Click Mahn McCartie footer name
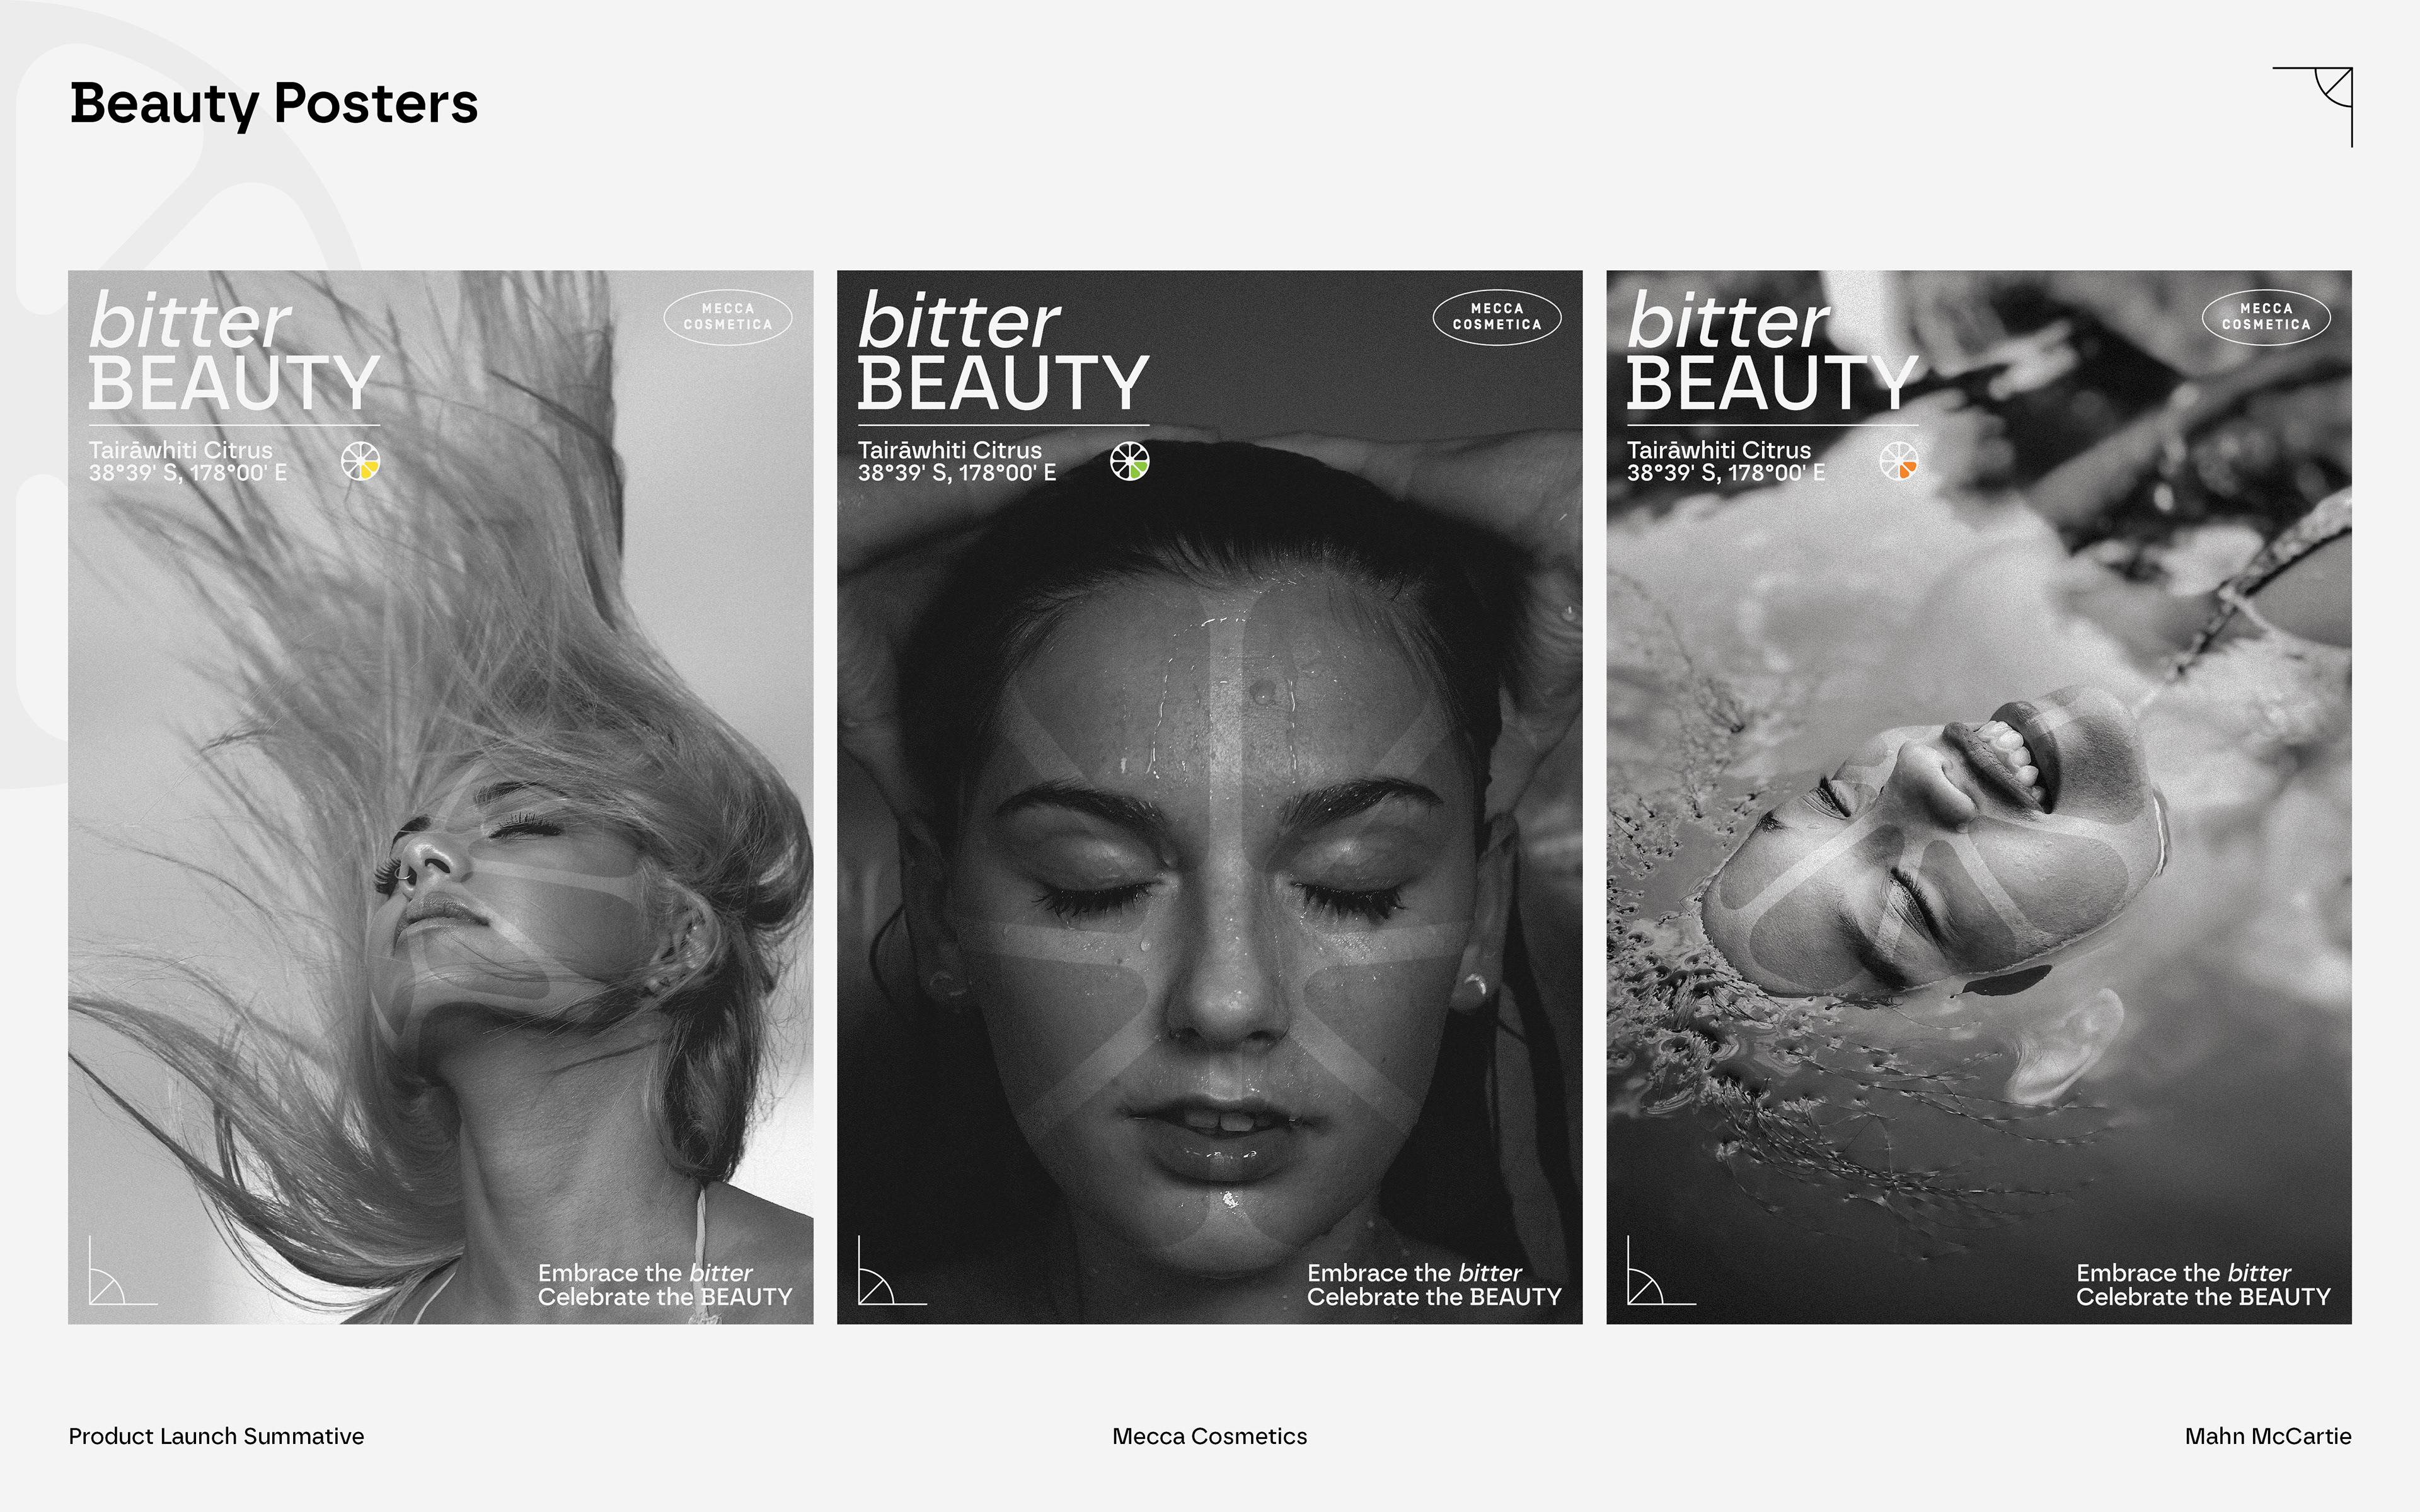Viewport: 2420px width, 1512px height. (2267, 1436)
